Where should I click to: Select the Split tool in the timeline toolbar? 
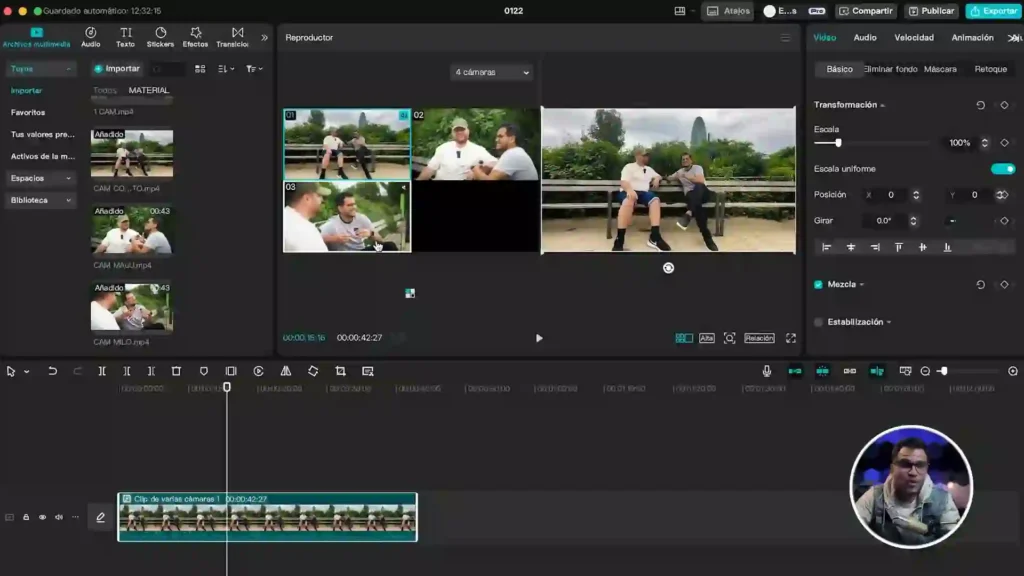(x=104, y=371)
